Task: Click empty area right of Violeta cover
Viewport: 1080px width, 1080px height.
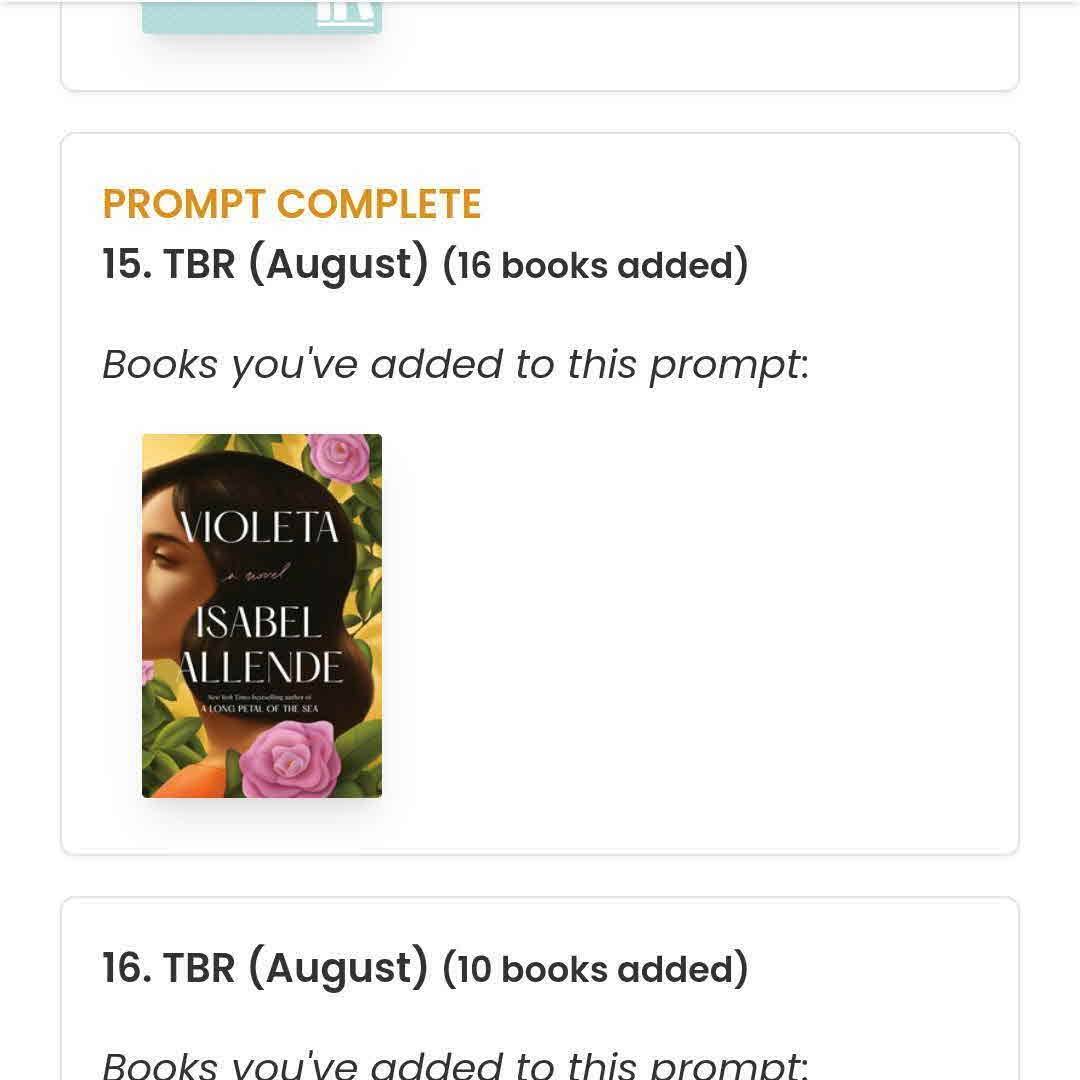Action: (700, 615)
